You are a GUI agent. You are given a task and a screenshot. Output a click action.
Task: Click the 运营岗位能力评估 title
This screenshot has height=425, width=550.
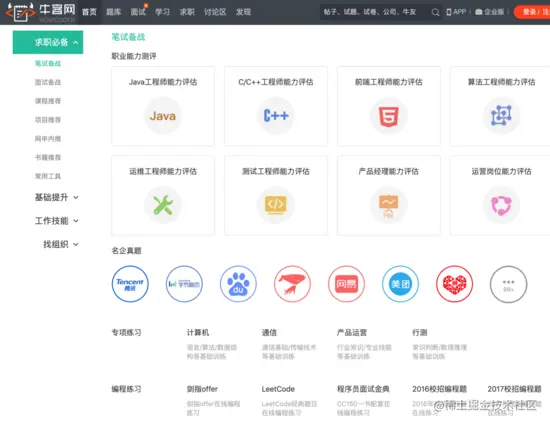(502, 171)
